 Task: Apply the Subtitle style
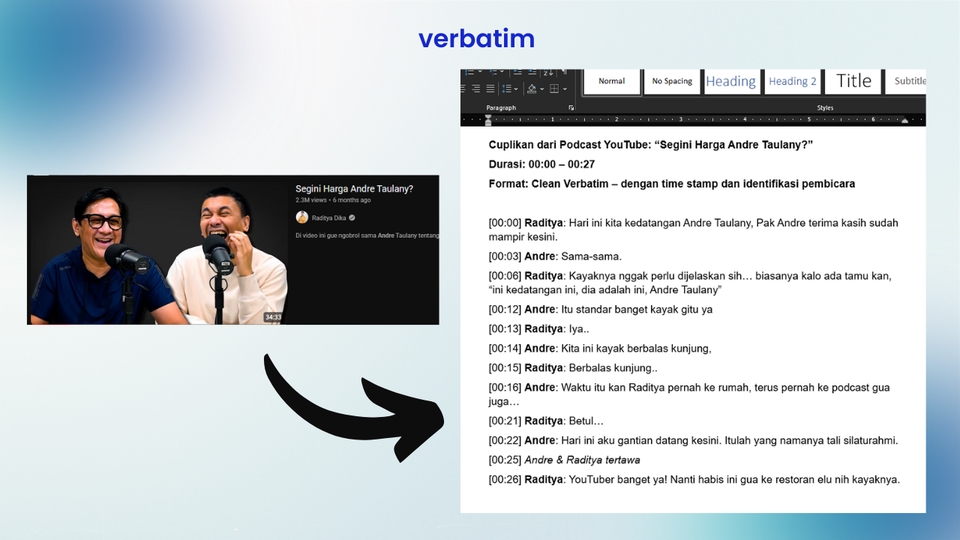(x=906, y=81)
